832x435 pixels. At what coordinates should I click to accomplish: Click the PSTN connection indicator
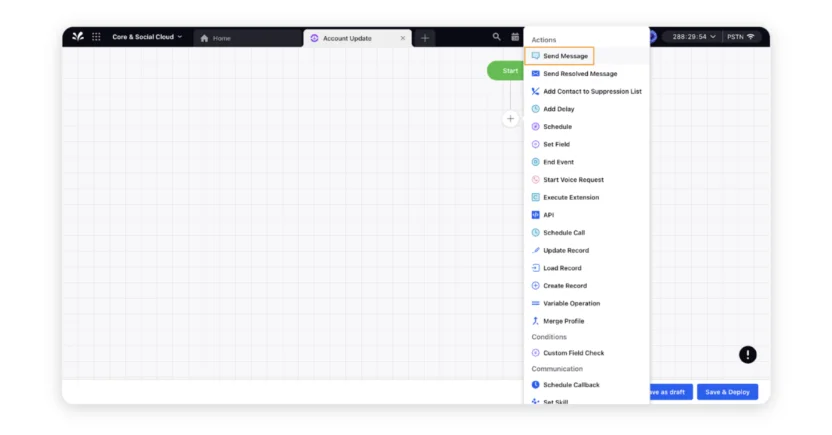click(x=740, y=37)
